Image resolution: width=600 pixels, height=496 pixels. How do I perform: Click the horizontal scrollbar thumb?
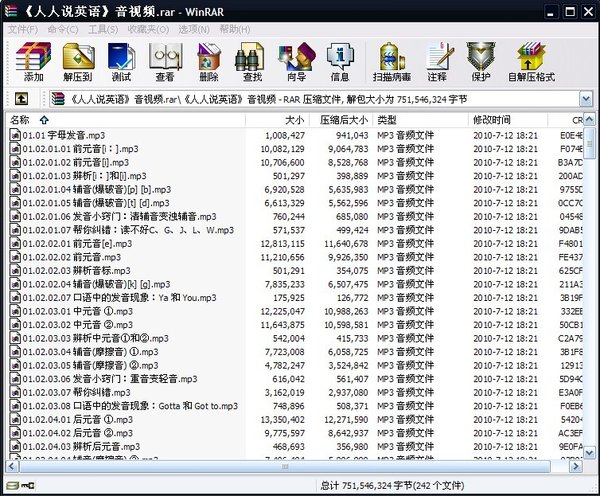click(x=285, y=467)
